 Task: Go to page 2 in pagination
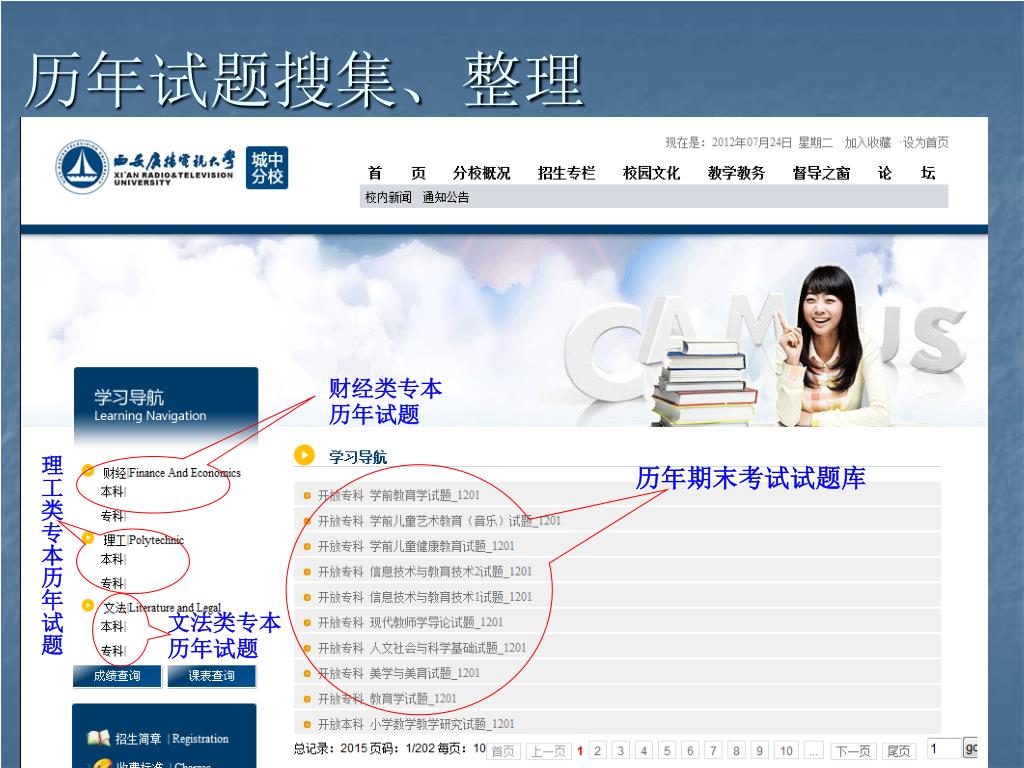597,751
